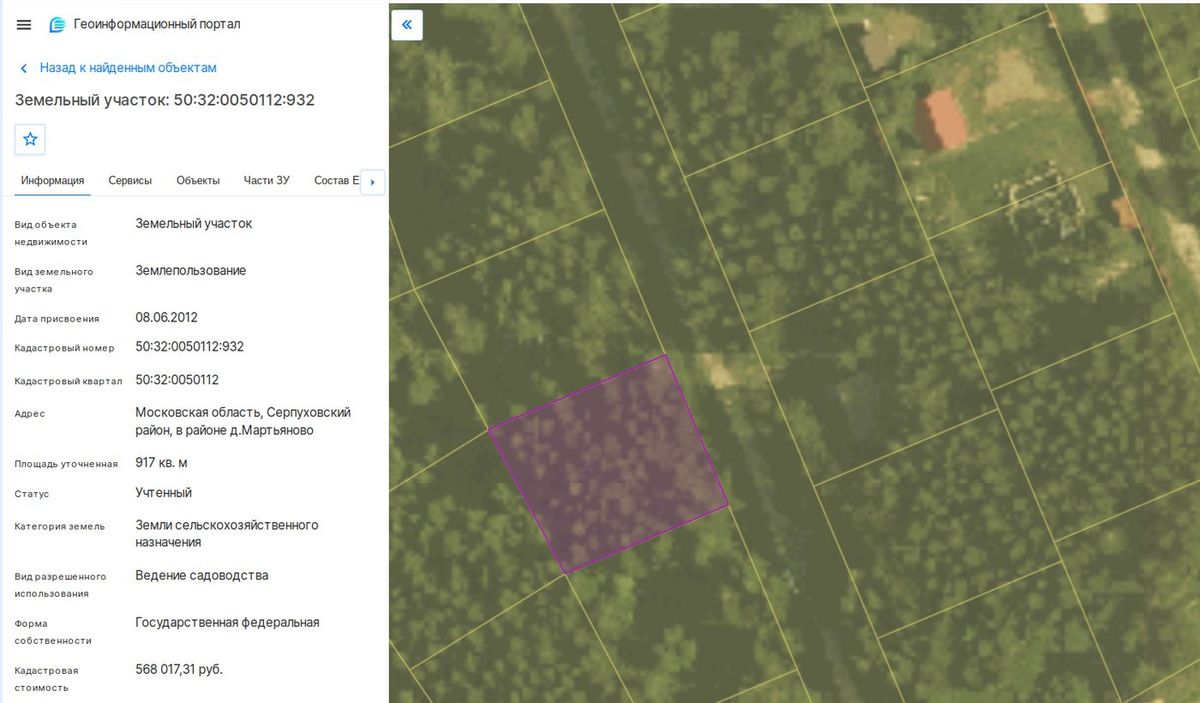Screen dimensions: 1200x703
Task: Click assignment date value 08.06.2012
Action: pyautogui.click(x=167, y=318)
